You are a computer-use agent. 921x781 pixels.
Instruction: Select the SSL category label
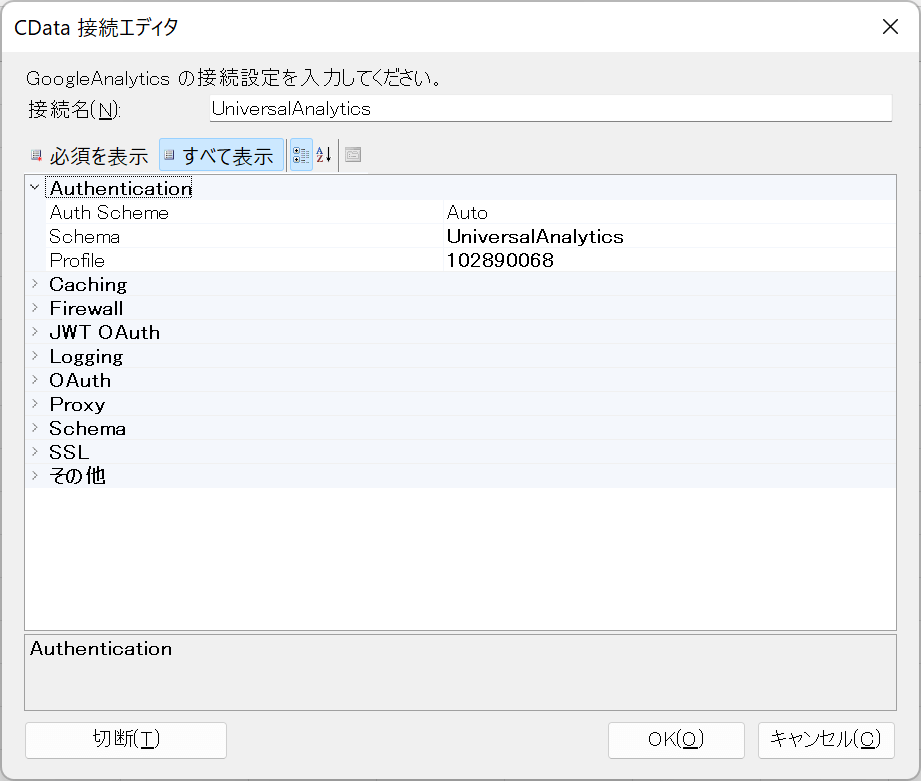69,452
